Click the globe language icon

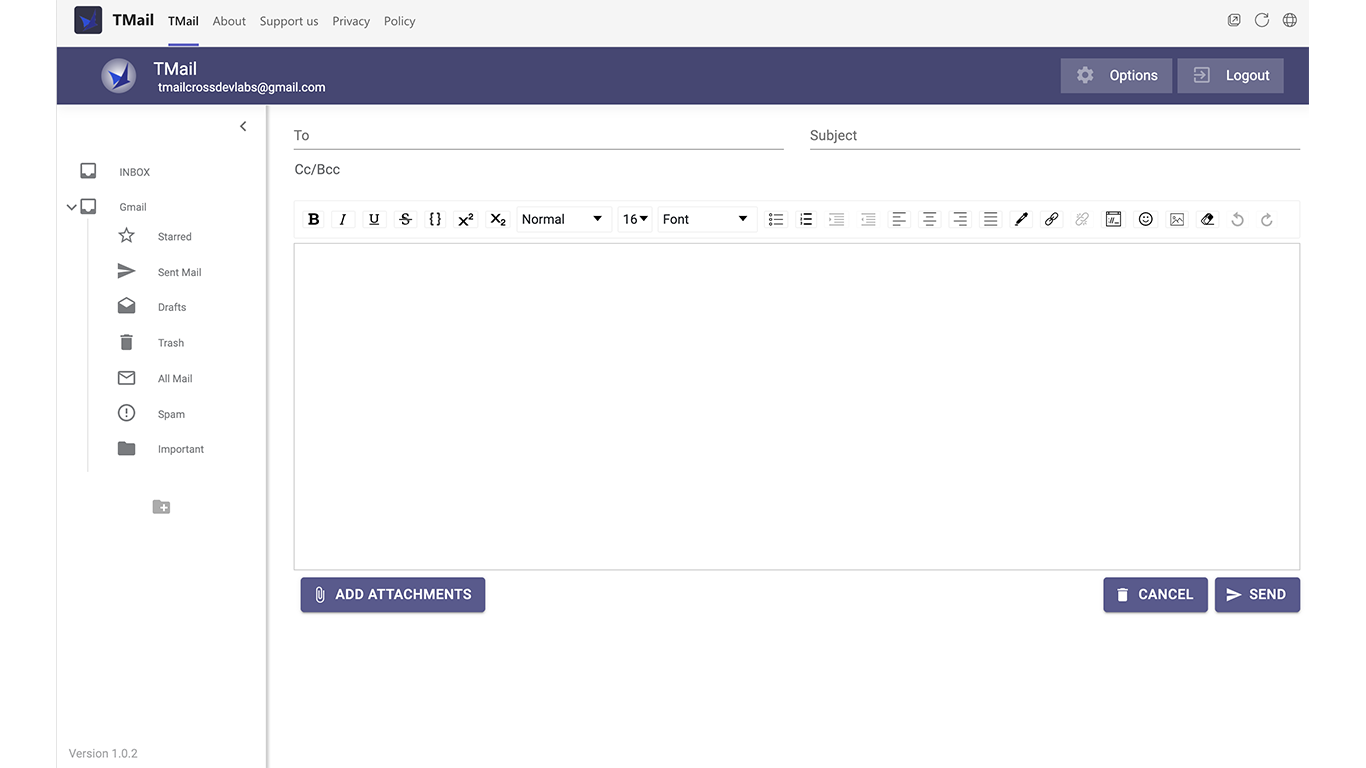(1290, 20)
